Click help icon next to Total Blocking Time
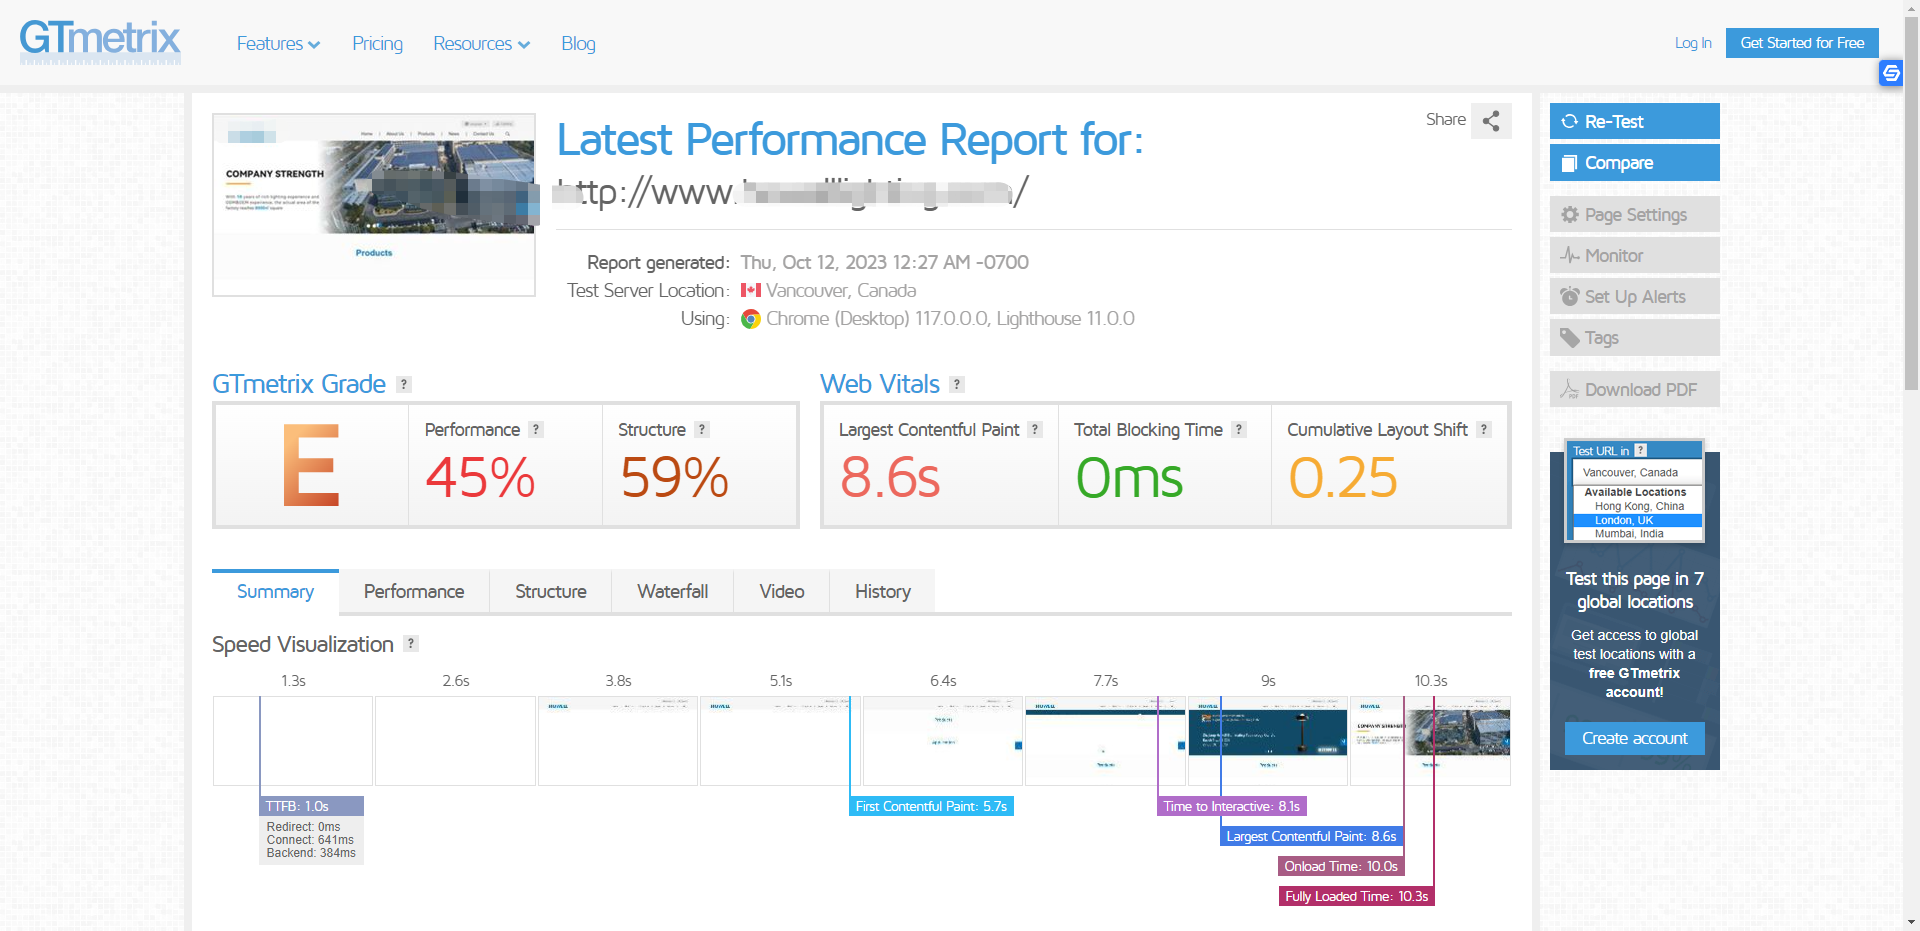 pos(1239,430)
